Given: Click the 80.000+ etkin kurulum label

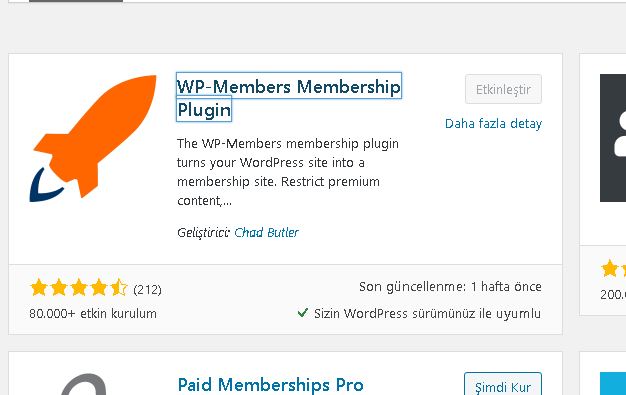Looking at the screenshot, I should tap(93, 314).
